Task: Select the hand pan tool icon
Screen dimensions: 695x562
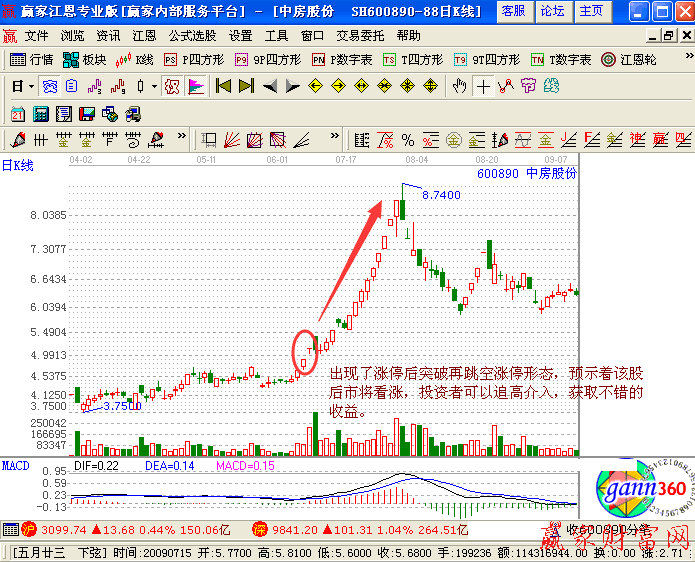Action: tap(459, 86)
